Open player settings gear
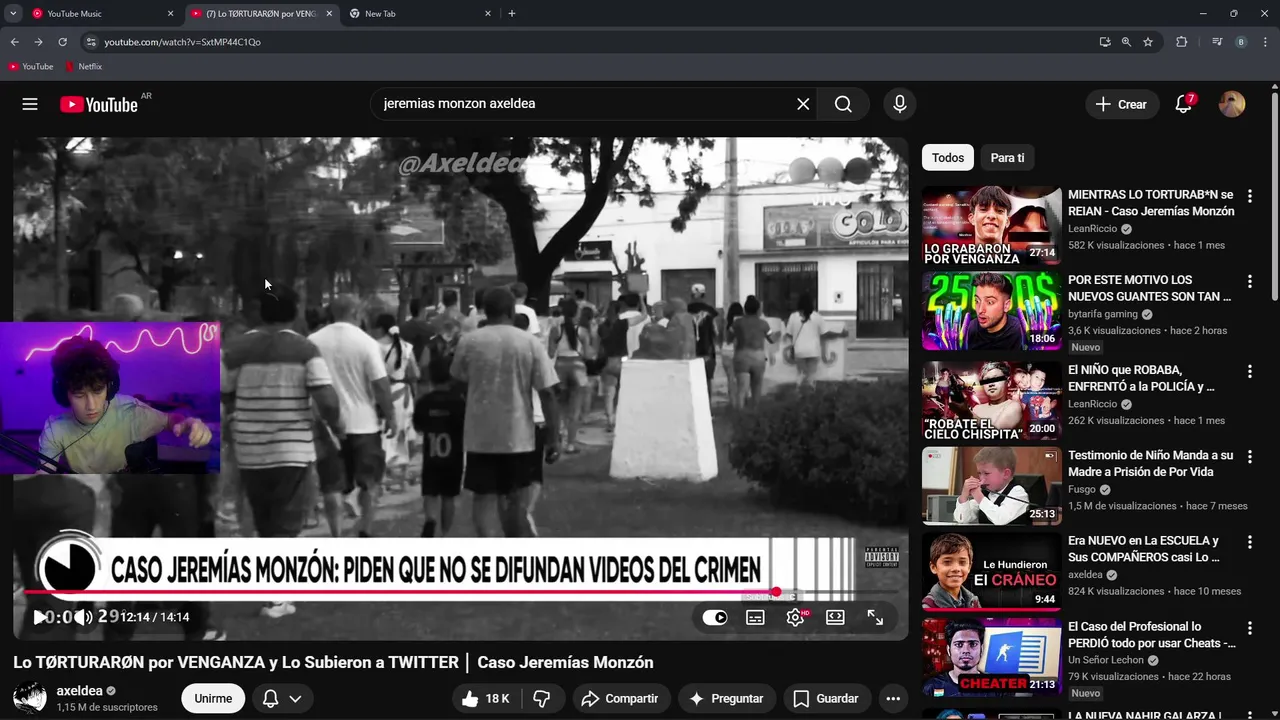Screen dimensions: 1280x720 pyautogui.click(x=796, y=618)
